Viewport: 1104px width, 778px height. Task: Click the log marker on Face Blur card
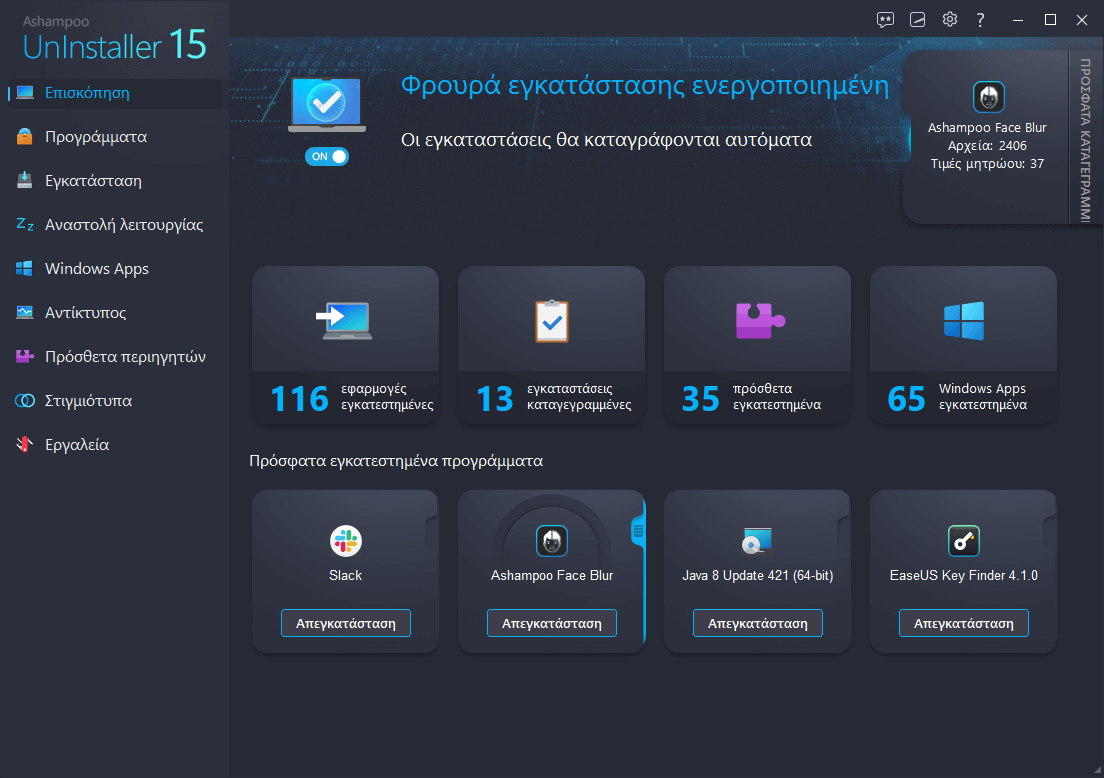(638, 531)
